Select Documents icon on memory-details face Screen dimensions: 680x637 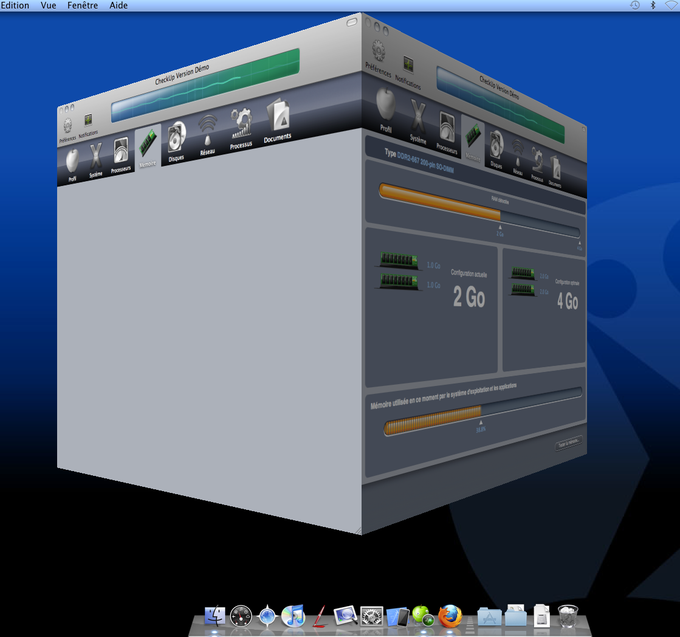[555, 170]
